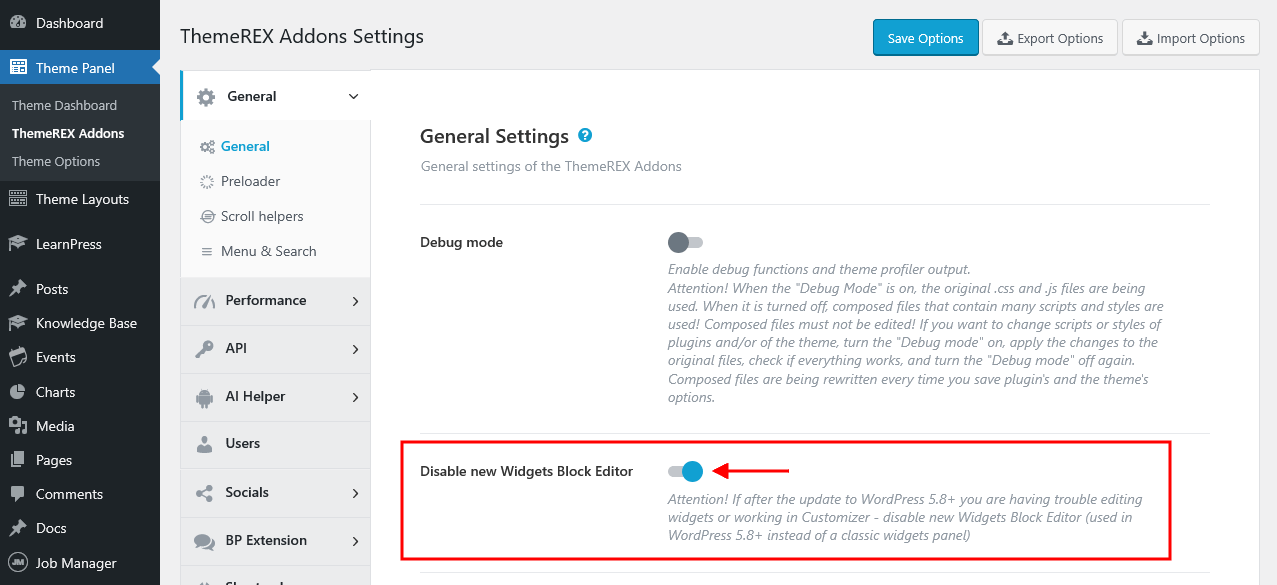Click the Socials share icon
Viewport: 1277px width, 585px height.
pyautogui.click(x=205, y=493)
